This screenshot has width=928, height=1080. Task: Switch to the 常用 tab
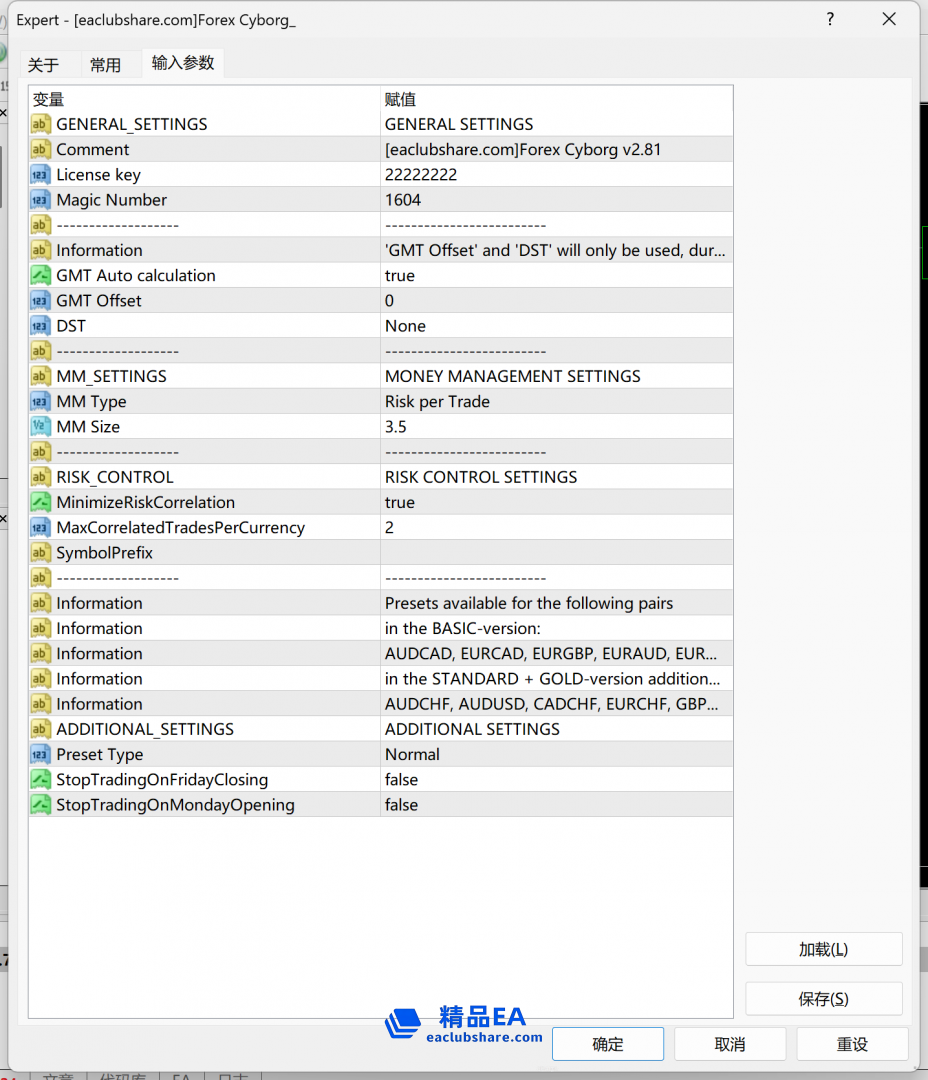(x=105, y=65)
